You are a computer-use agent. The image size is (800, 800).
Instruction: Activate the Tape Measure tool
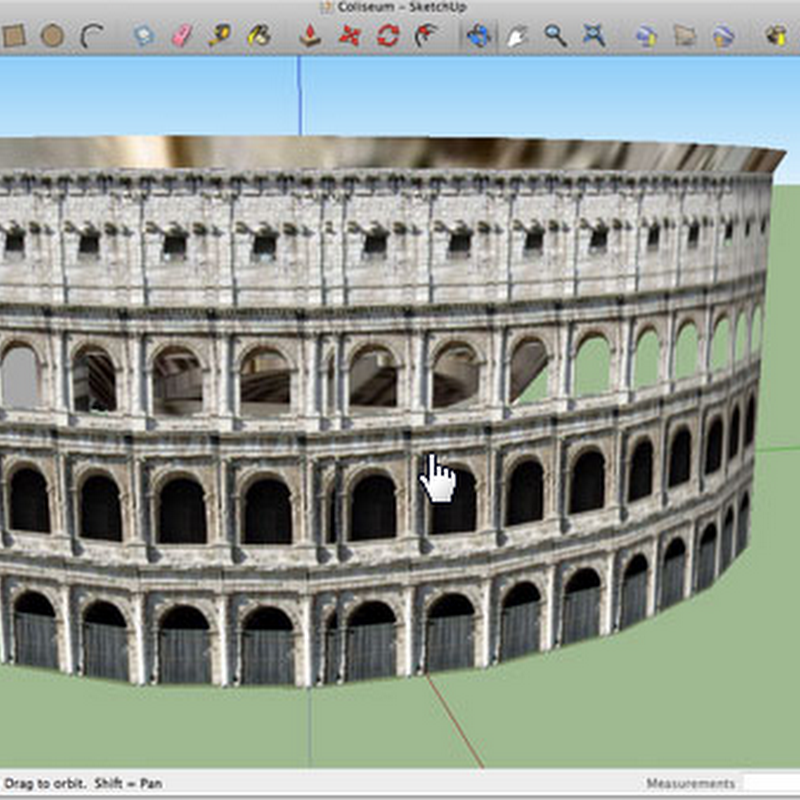tap(219, 36)
